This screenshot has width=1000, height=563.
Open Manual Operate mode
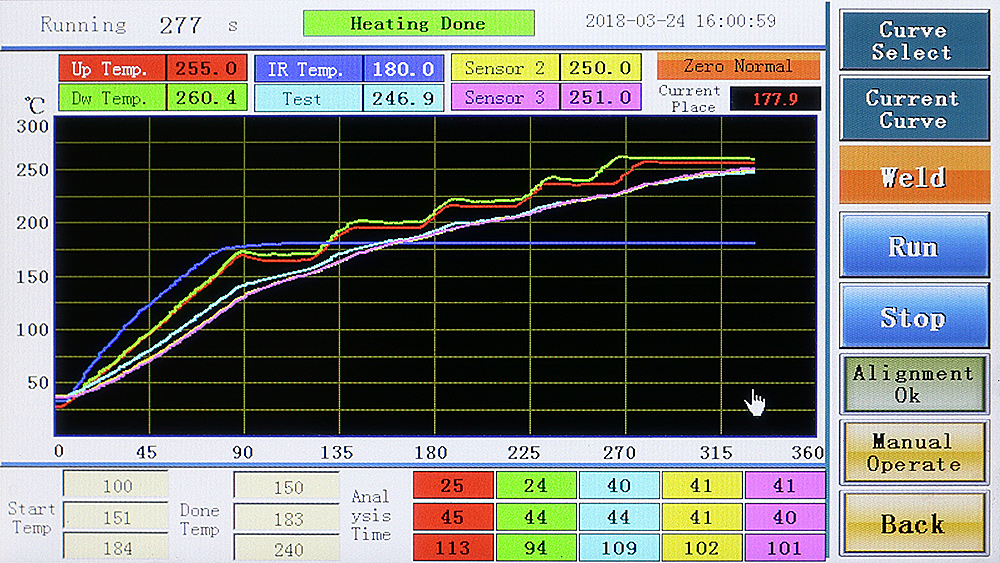[914, 453]
